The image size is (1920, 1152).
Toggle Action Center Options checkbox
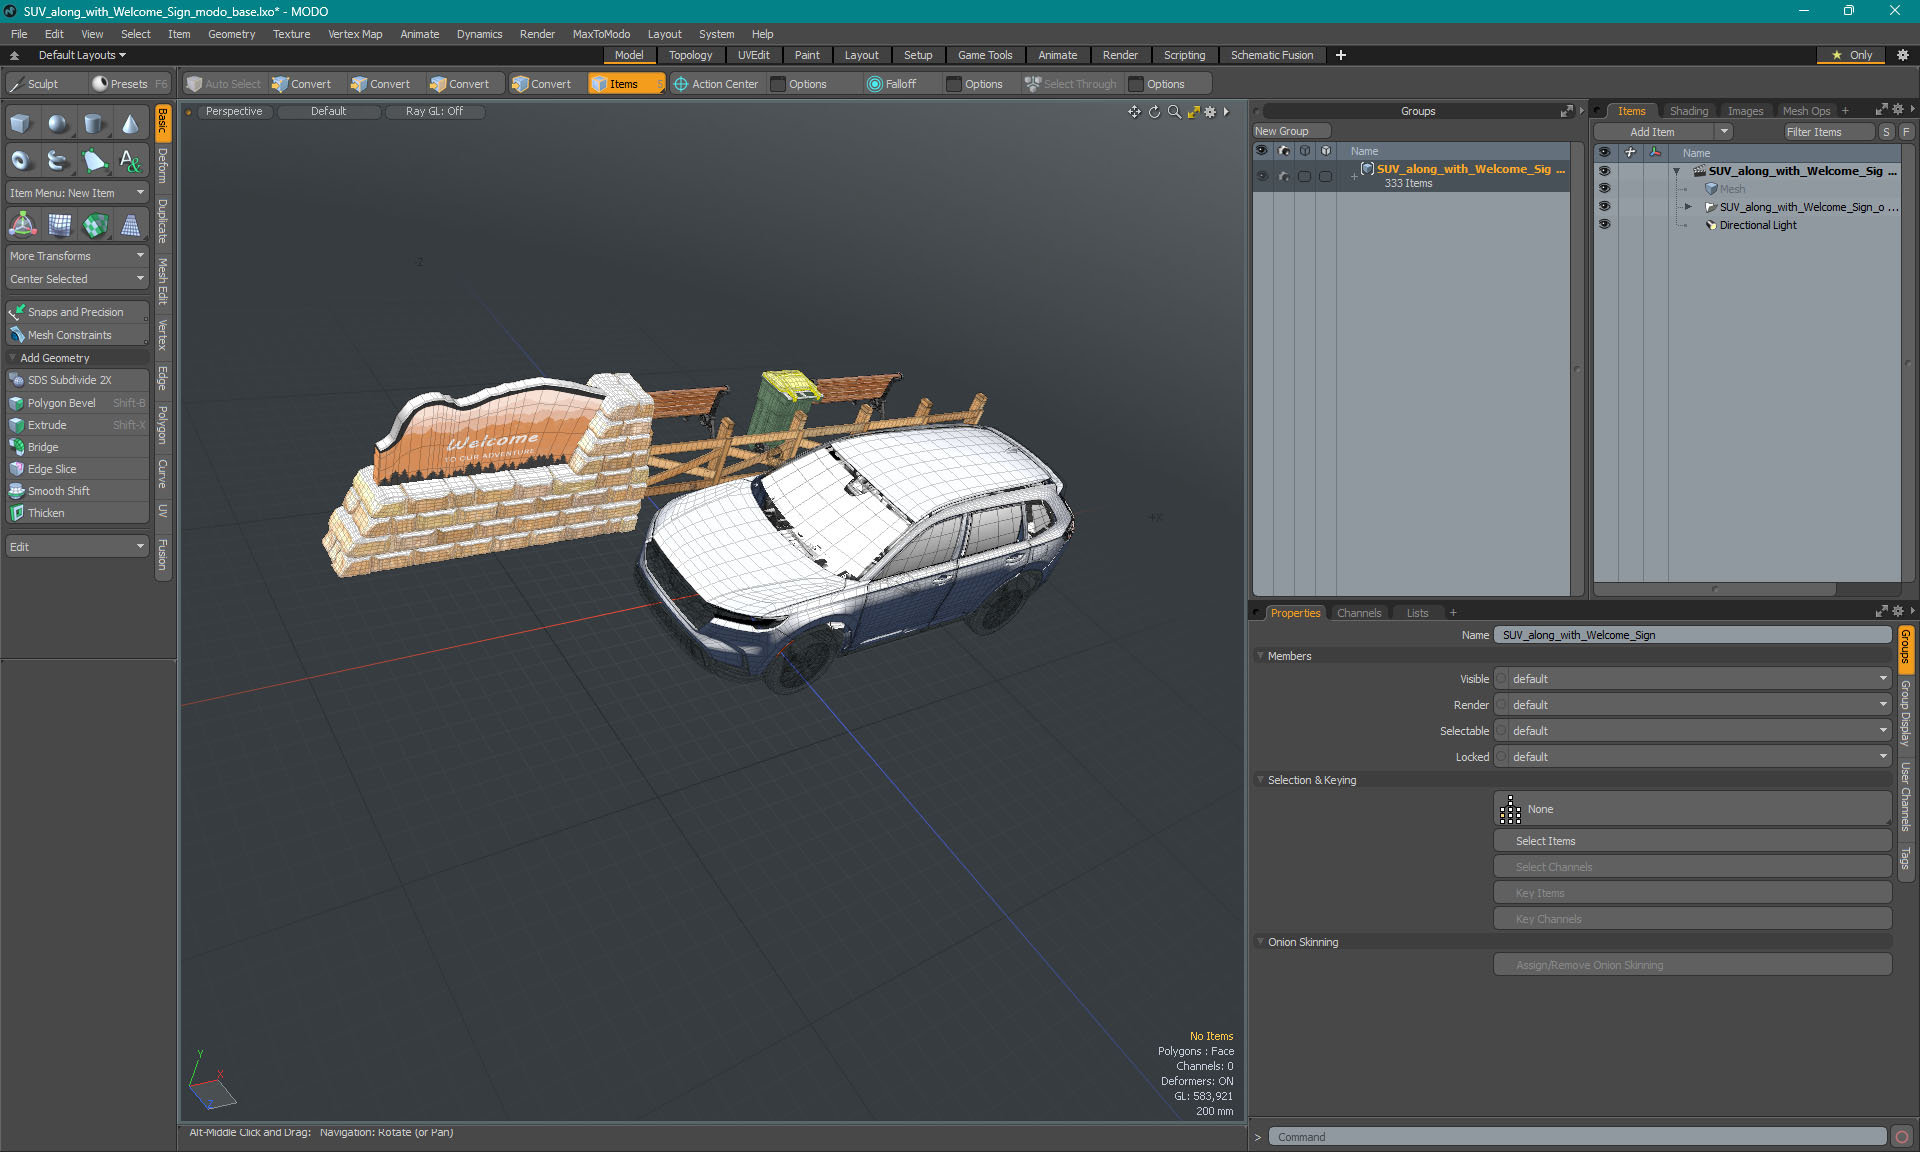pos(778,84)
